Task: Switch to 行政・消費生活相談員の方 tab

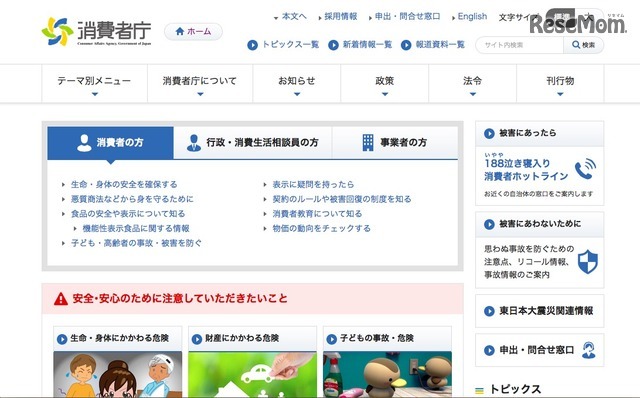Action: point(253,143)
